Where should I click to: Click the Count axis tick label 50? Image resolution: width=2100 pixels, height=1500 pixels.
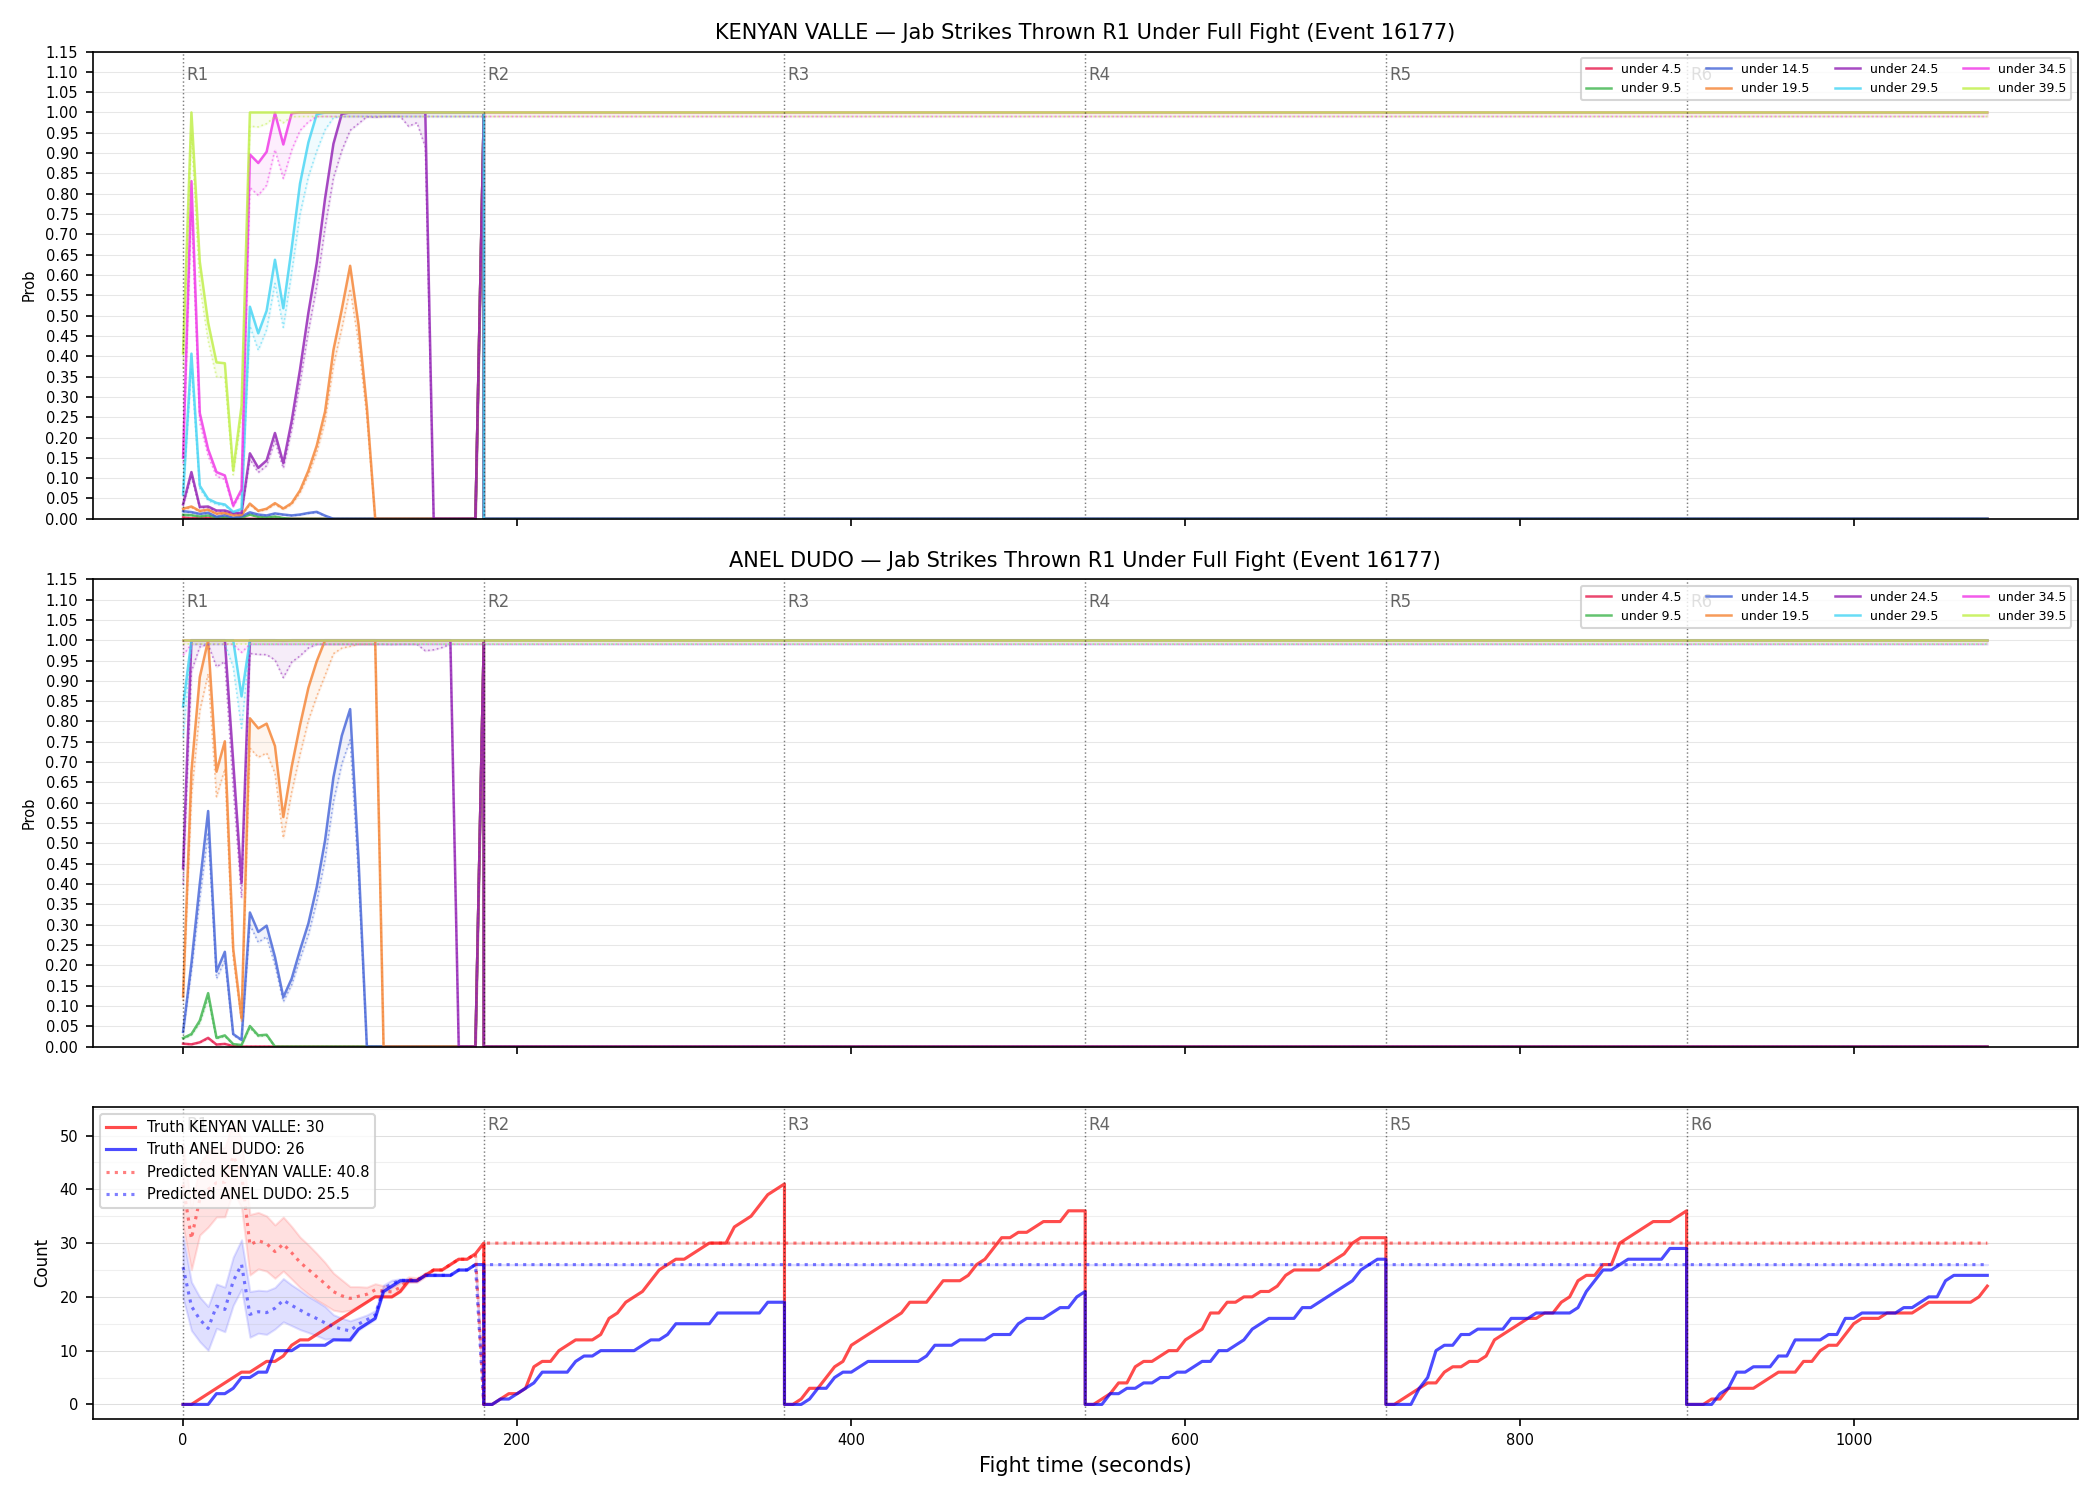pyautogui.click(x=69, y=1136)
